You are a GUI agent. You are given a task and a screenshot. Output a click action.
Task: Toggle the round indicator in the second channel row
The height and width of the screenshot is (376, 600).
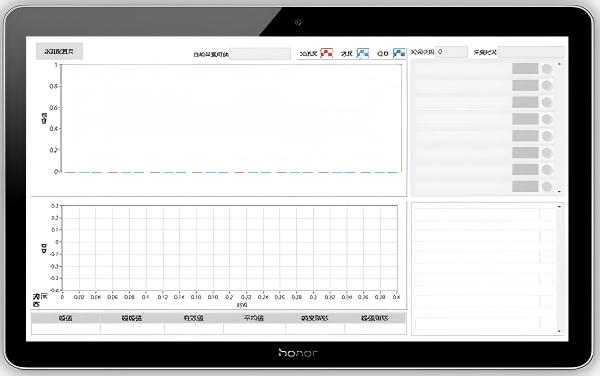[547, 86]
